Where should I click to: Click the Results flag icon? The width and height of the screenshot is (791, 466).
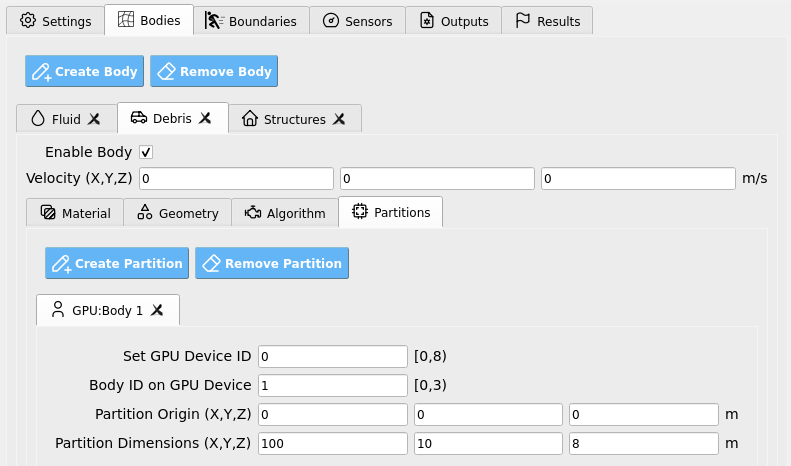pyautogui.click(x=523, y=21)
